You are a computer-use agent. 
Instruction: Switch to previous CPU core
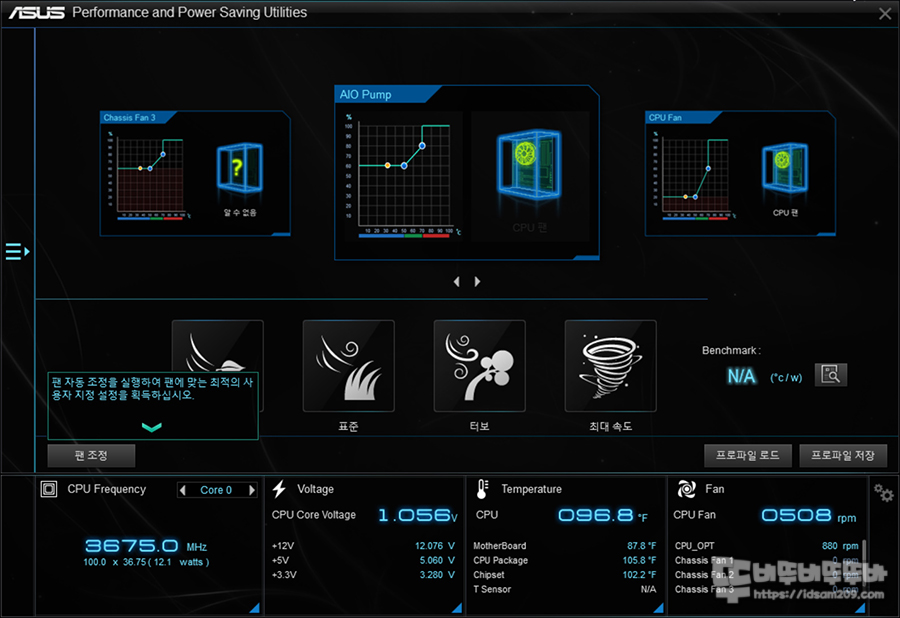[183, 490]
